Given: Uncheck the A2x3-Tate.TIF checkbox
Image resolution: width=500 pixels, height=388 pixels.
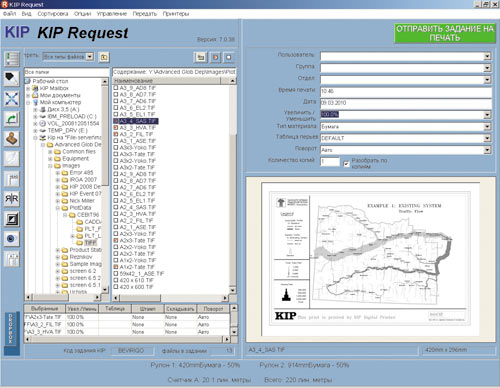Looking at the screenshot, I should (116, 240).
